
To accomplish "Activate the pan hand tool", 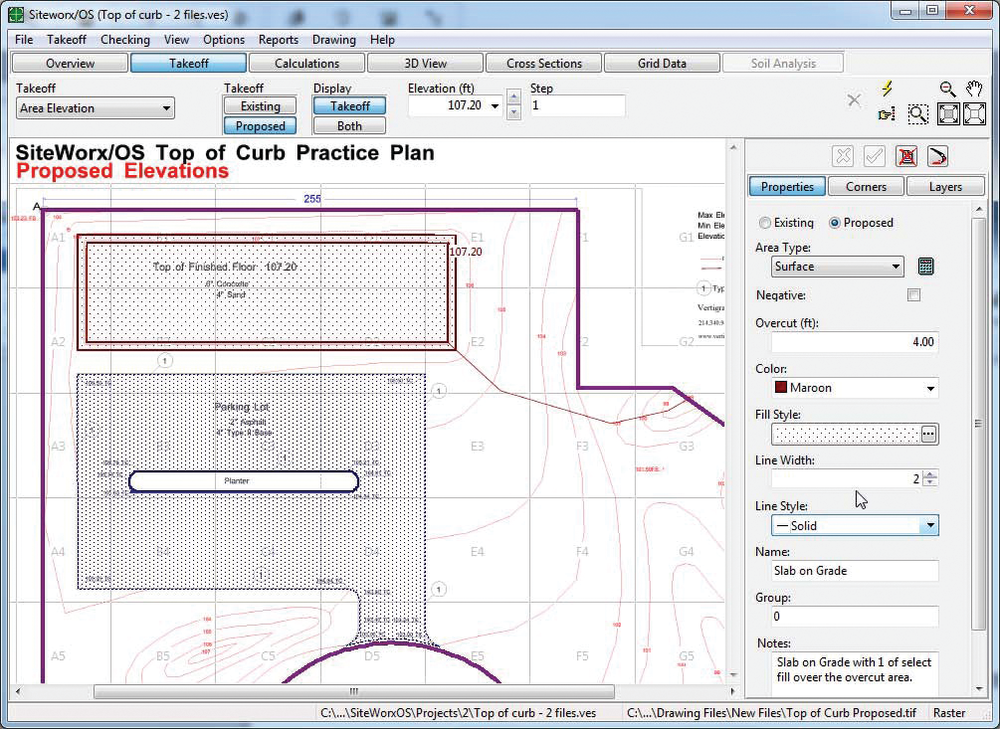I will coord(974,89).
